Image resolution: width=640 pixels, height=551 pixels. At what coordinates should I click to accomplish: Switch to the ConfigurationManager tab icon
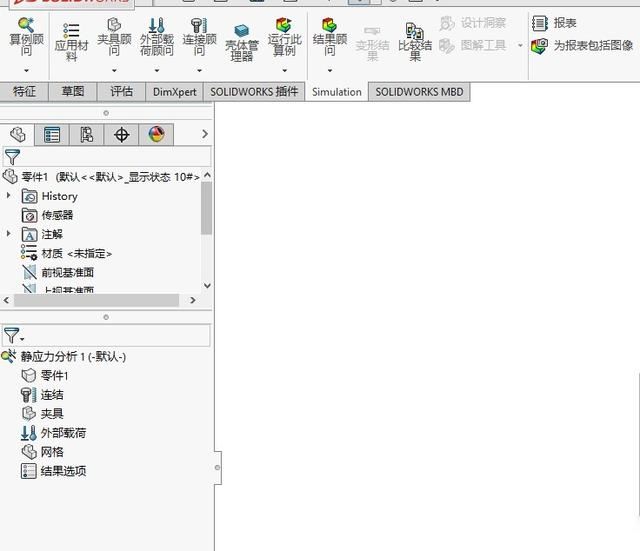(x=87, y=135)
